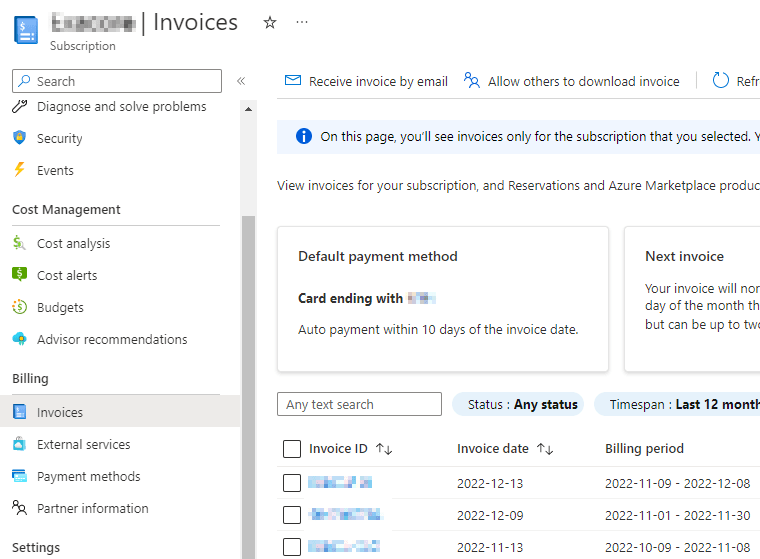Screen dimensions: 760x559
Task: Click the Budgets circular dollar icon
Action: tap(19, 306)
